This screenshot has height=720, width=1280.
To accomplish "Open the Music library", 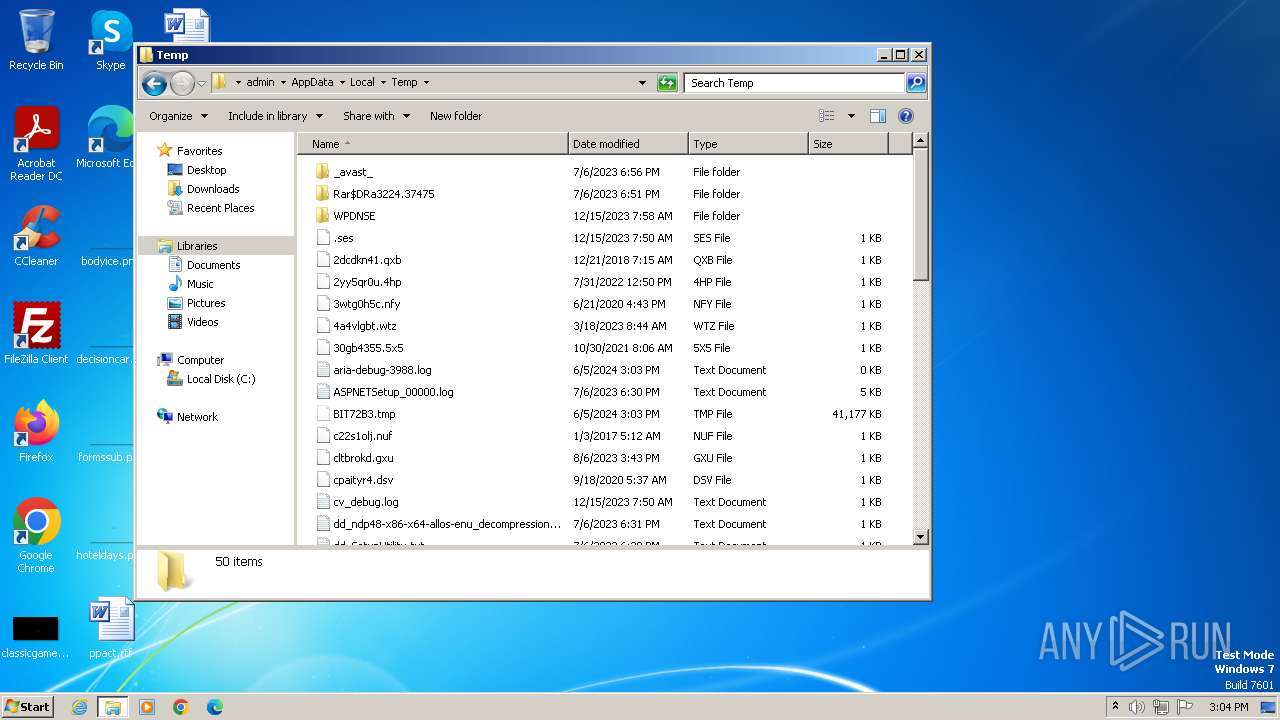I will coord(200,284).
